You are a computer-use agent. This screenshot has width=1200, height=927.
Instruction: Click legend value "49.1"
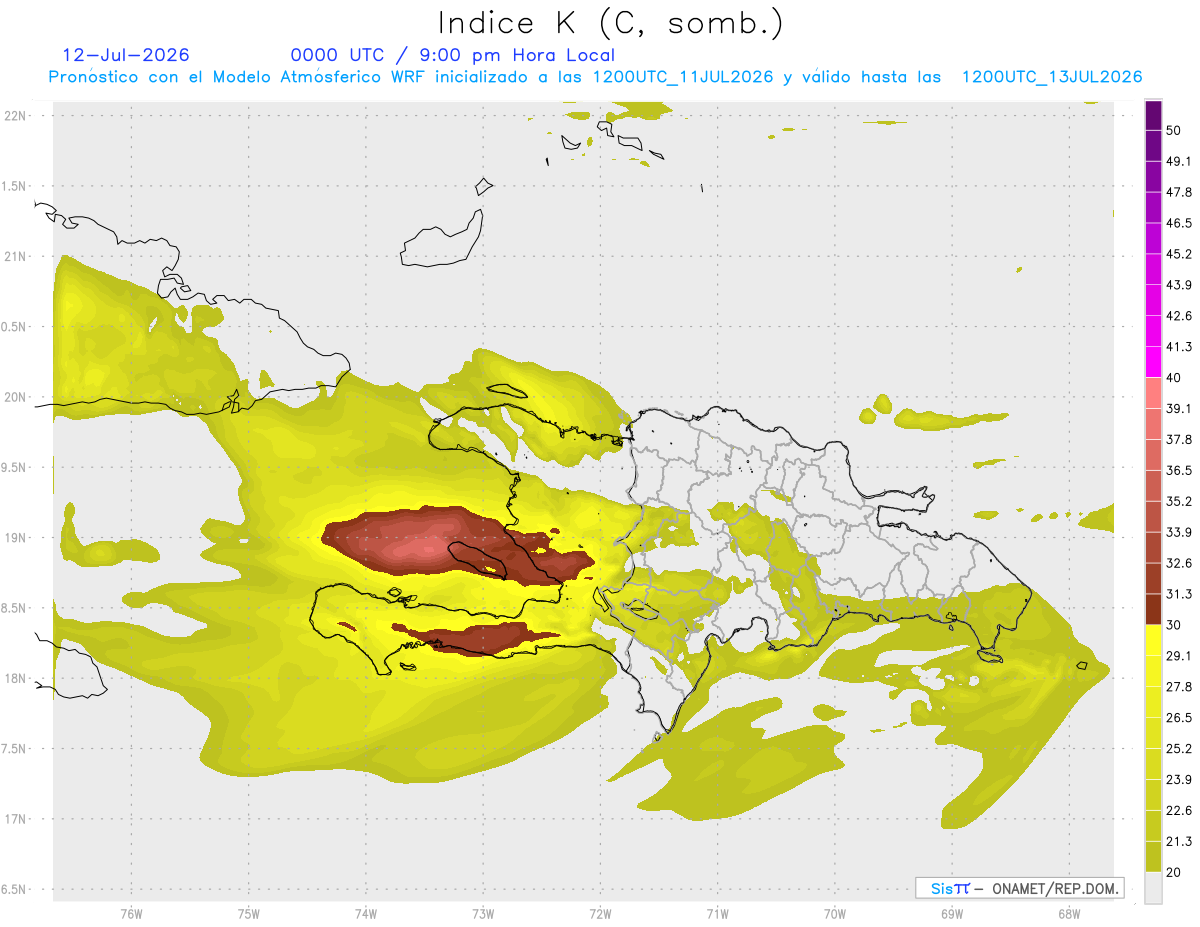pos(1179,161)
